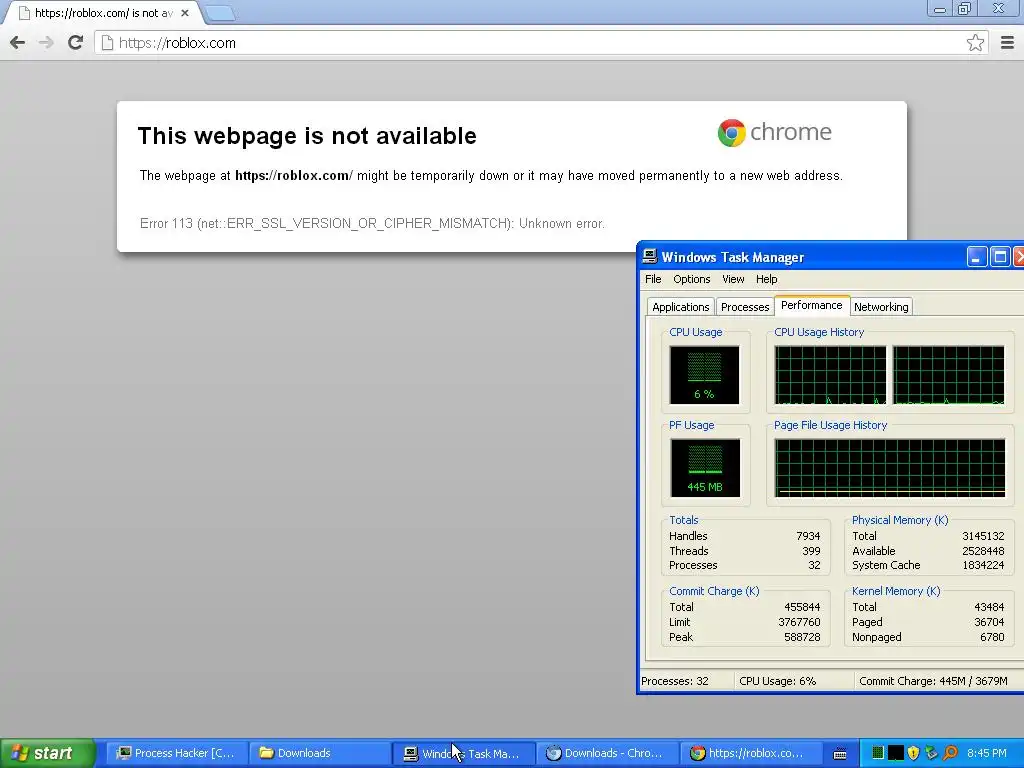Image resolution: width=1024 pixels, height=768 pixels.
Task: Click the Chrome logo on the error page
Action: [x=731, y=133]
